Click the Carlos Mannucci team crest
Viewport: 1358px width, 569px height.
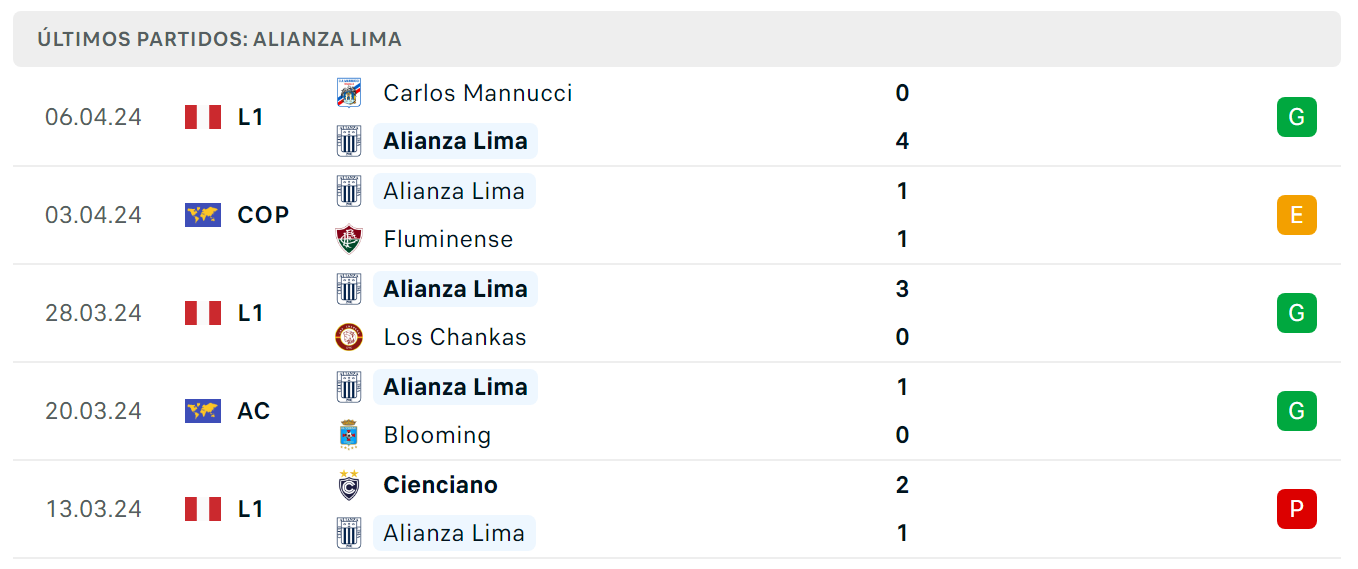point(348,93)
